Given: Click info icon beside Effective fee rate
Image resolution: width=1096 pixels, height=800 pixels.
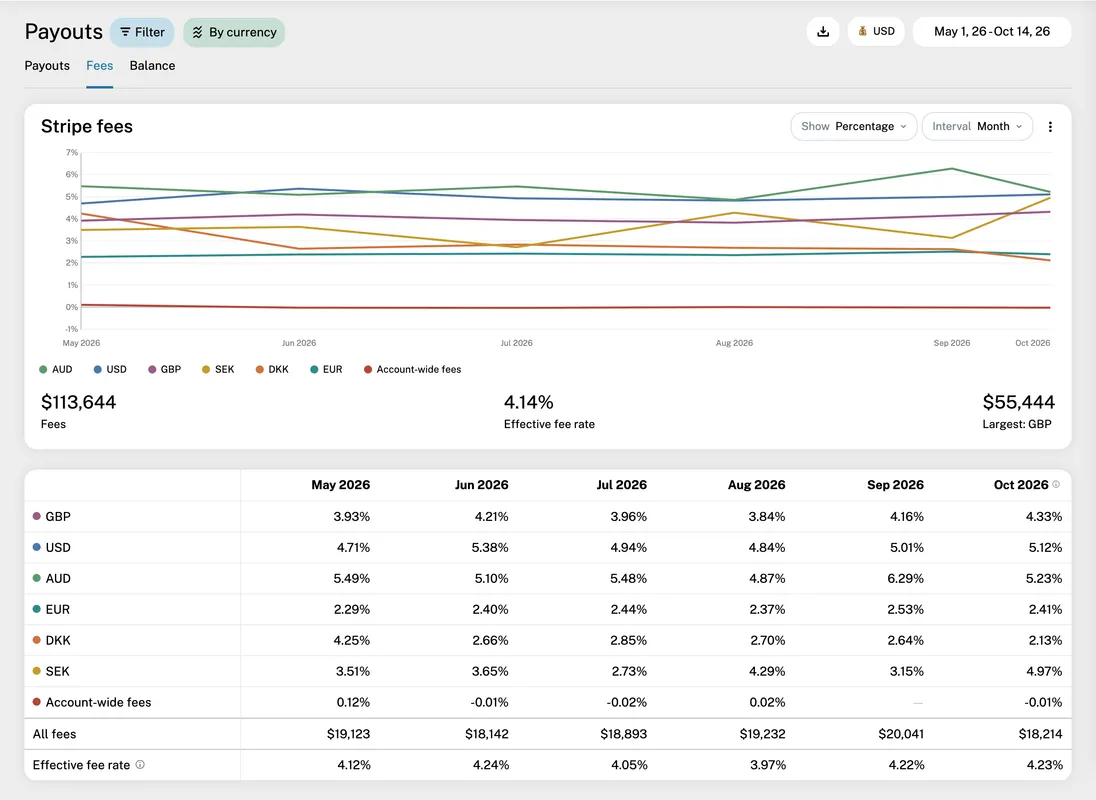Looking at the screenshot, I should 140,764.
